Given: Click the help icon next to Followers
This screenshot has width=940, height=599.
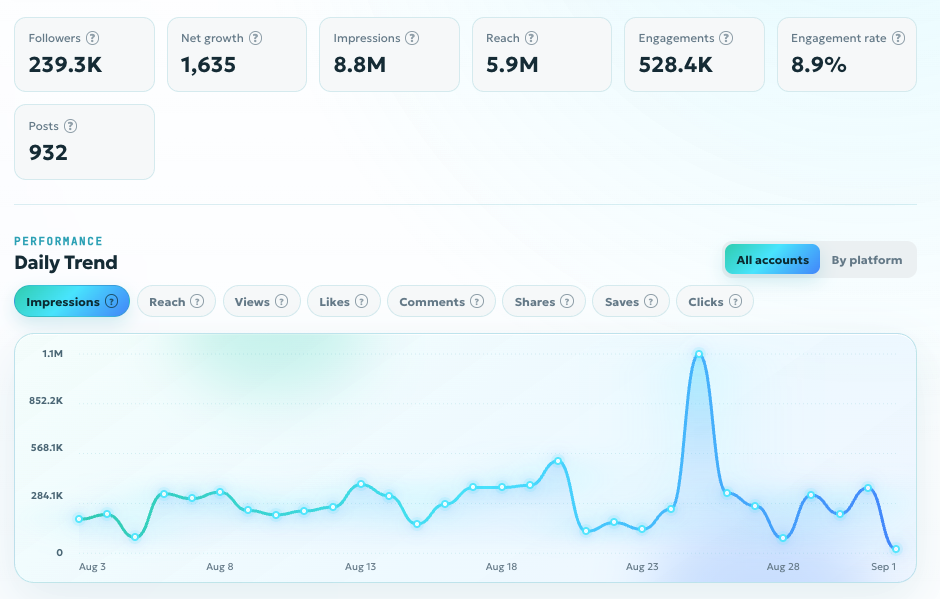Looking at the screenshot, I should coord(92,38).
